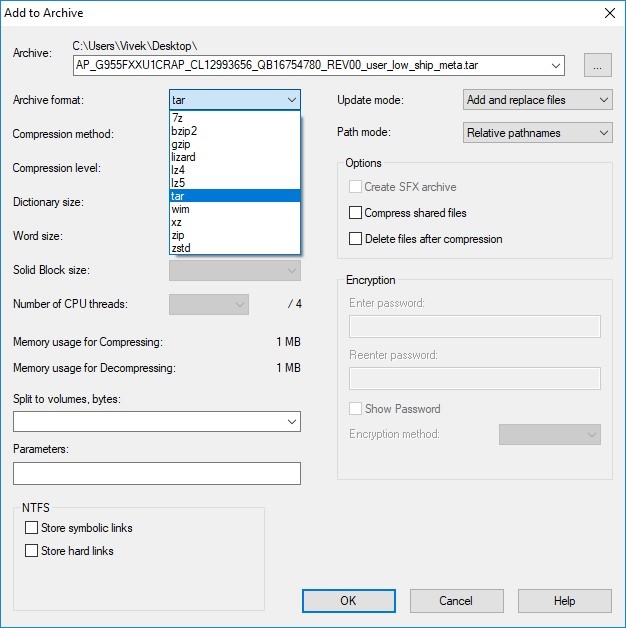626x628 pixels.
Task: Choose zstd archive format
Action: pyautogui.click(x=235, y=248)
